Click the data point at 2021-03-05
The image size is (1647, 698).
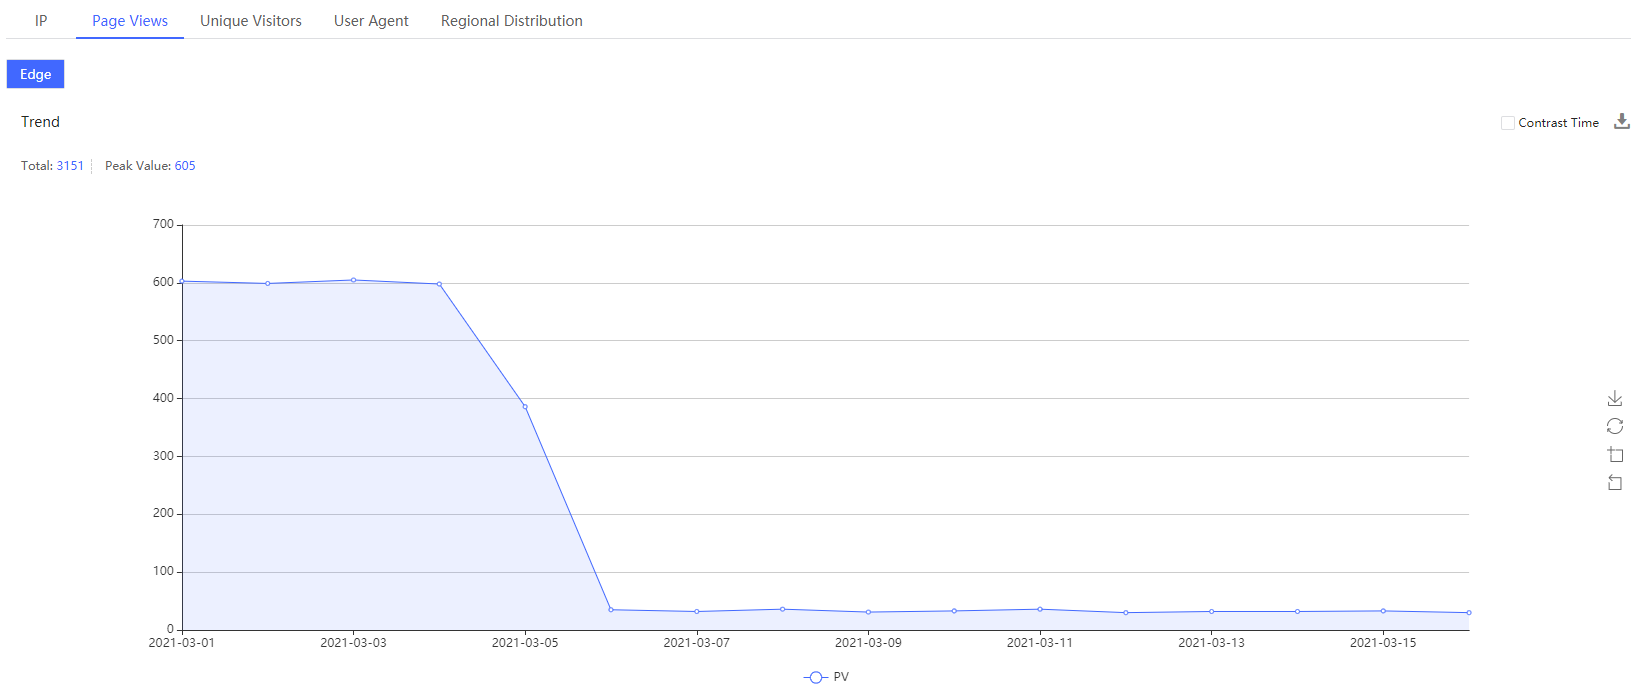coord(525,407)
